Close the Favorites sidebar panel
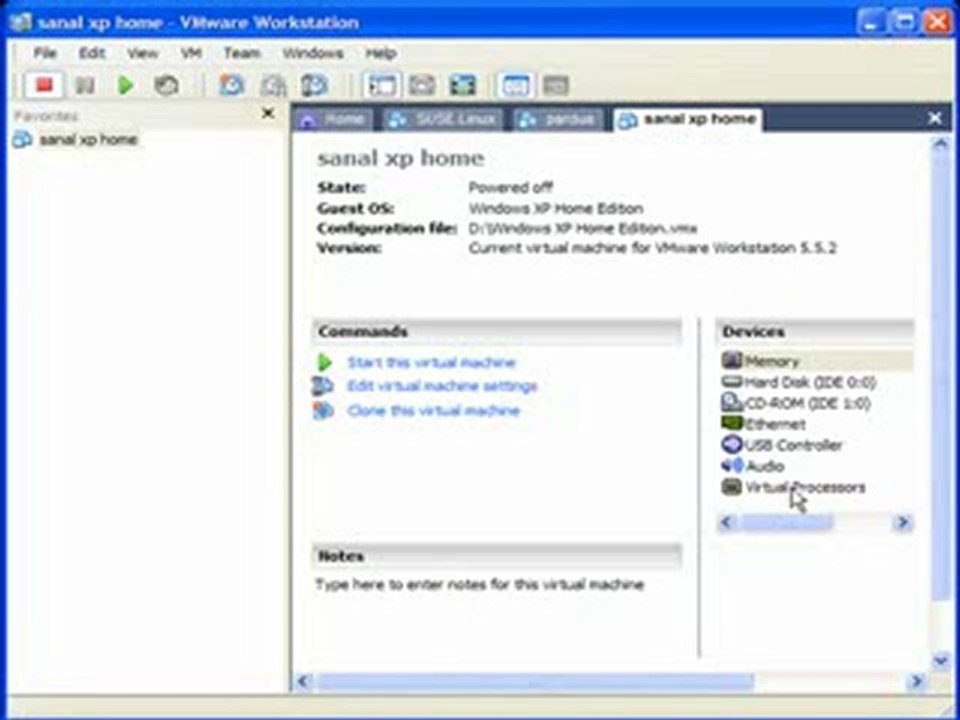Screen dimensions: 960x720 (268, 113)
